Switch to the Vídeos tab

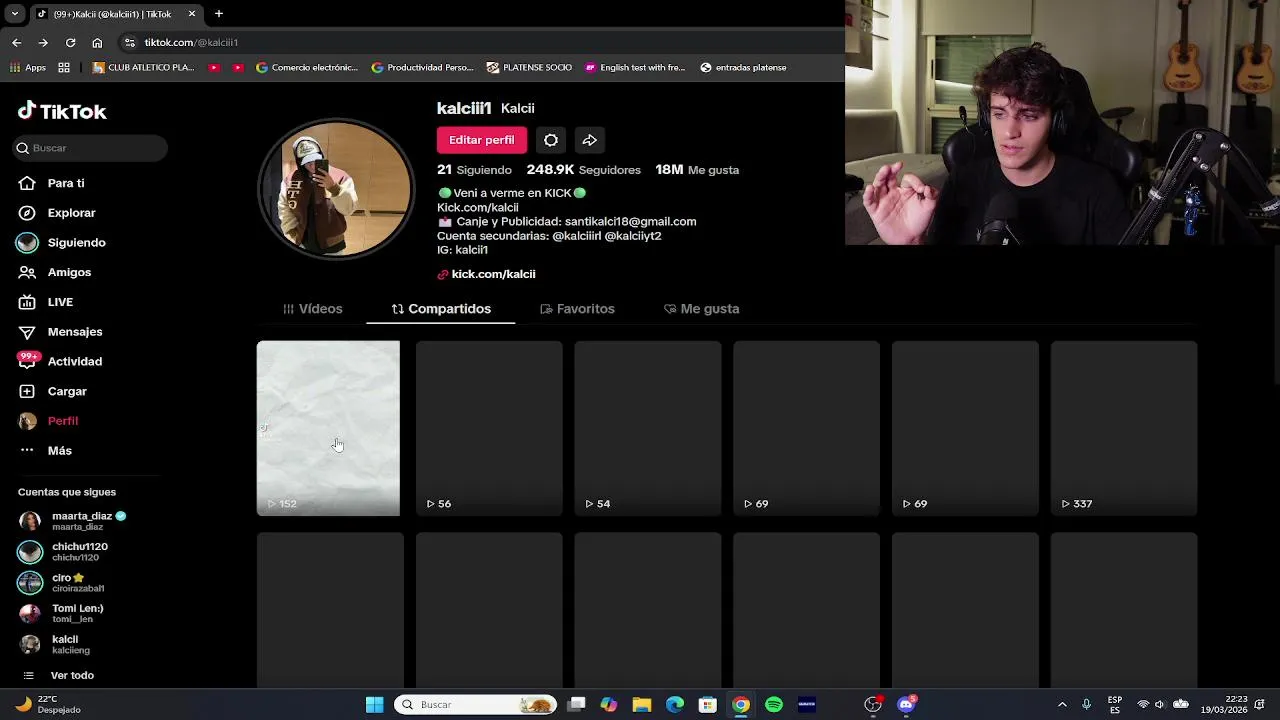point(312,309)
